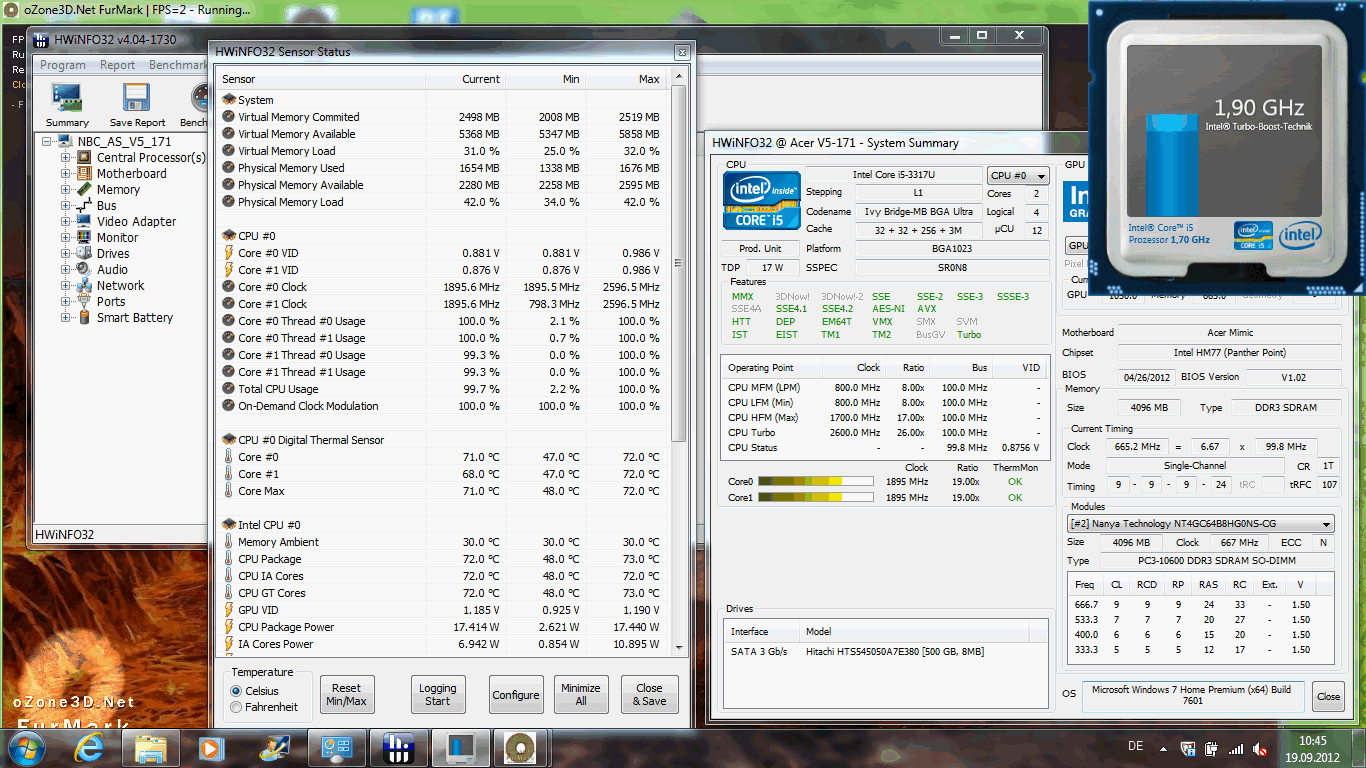Open Internet Explorer from the taskbar

click(x=91, y=747)
